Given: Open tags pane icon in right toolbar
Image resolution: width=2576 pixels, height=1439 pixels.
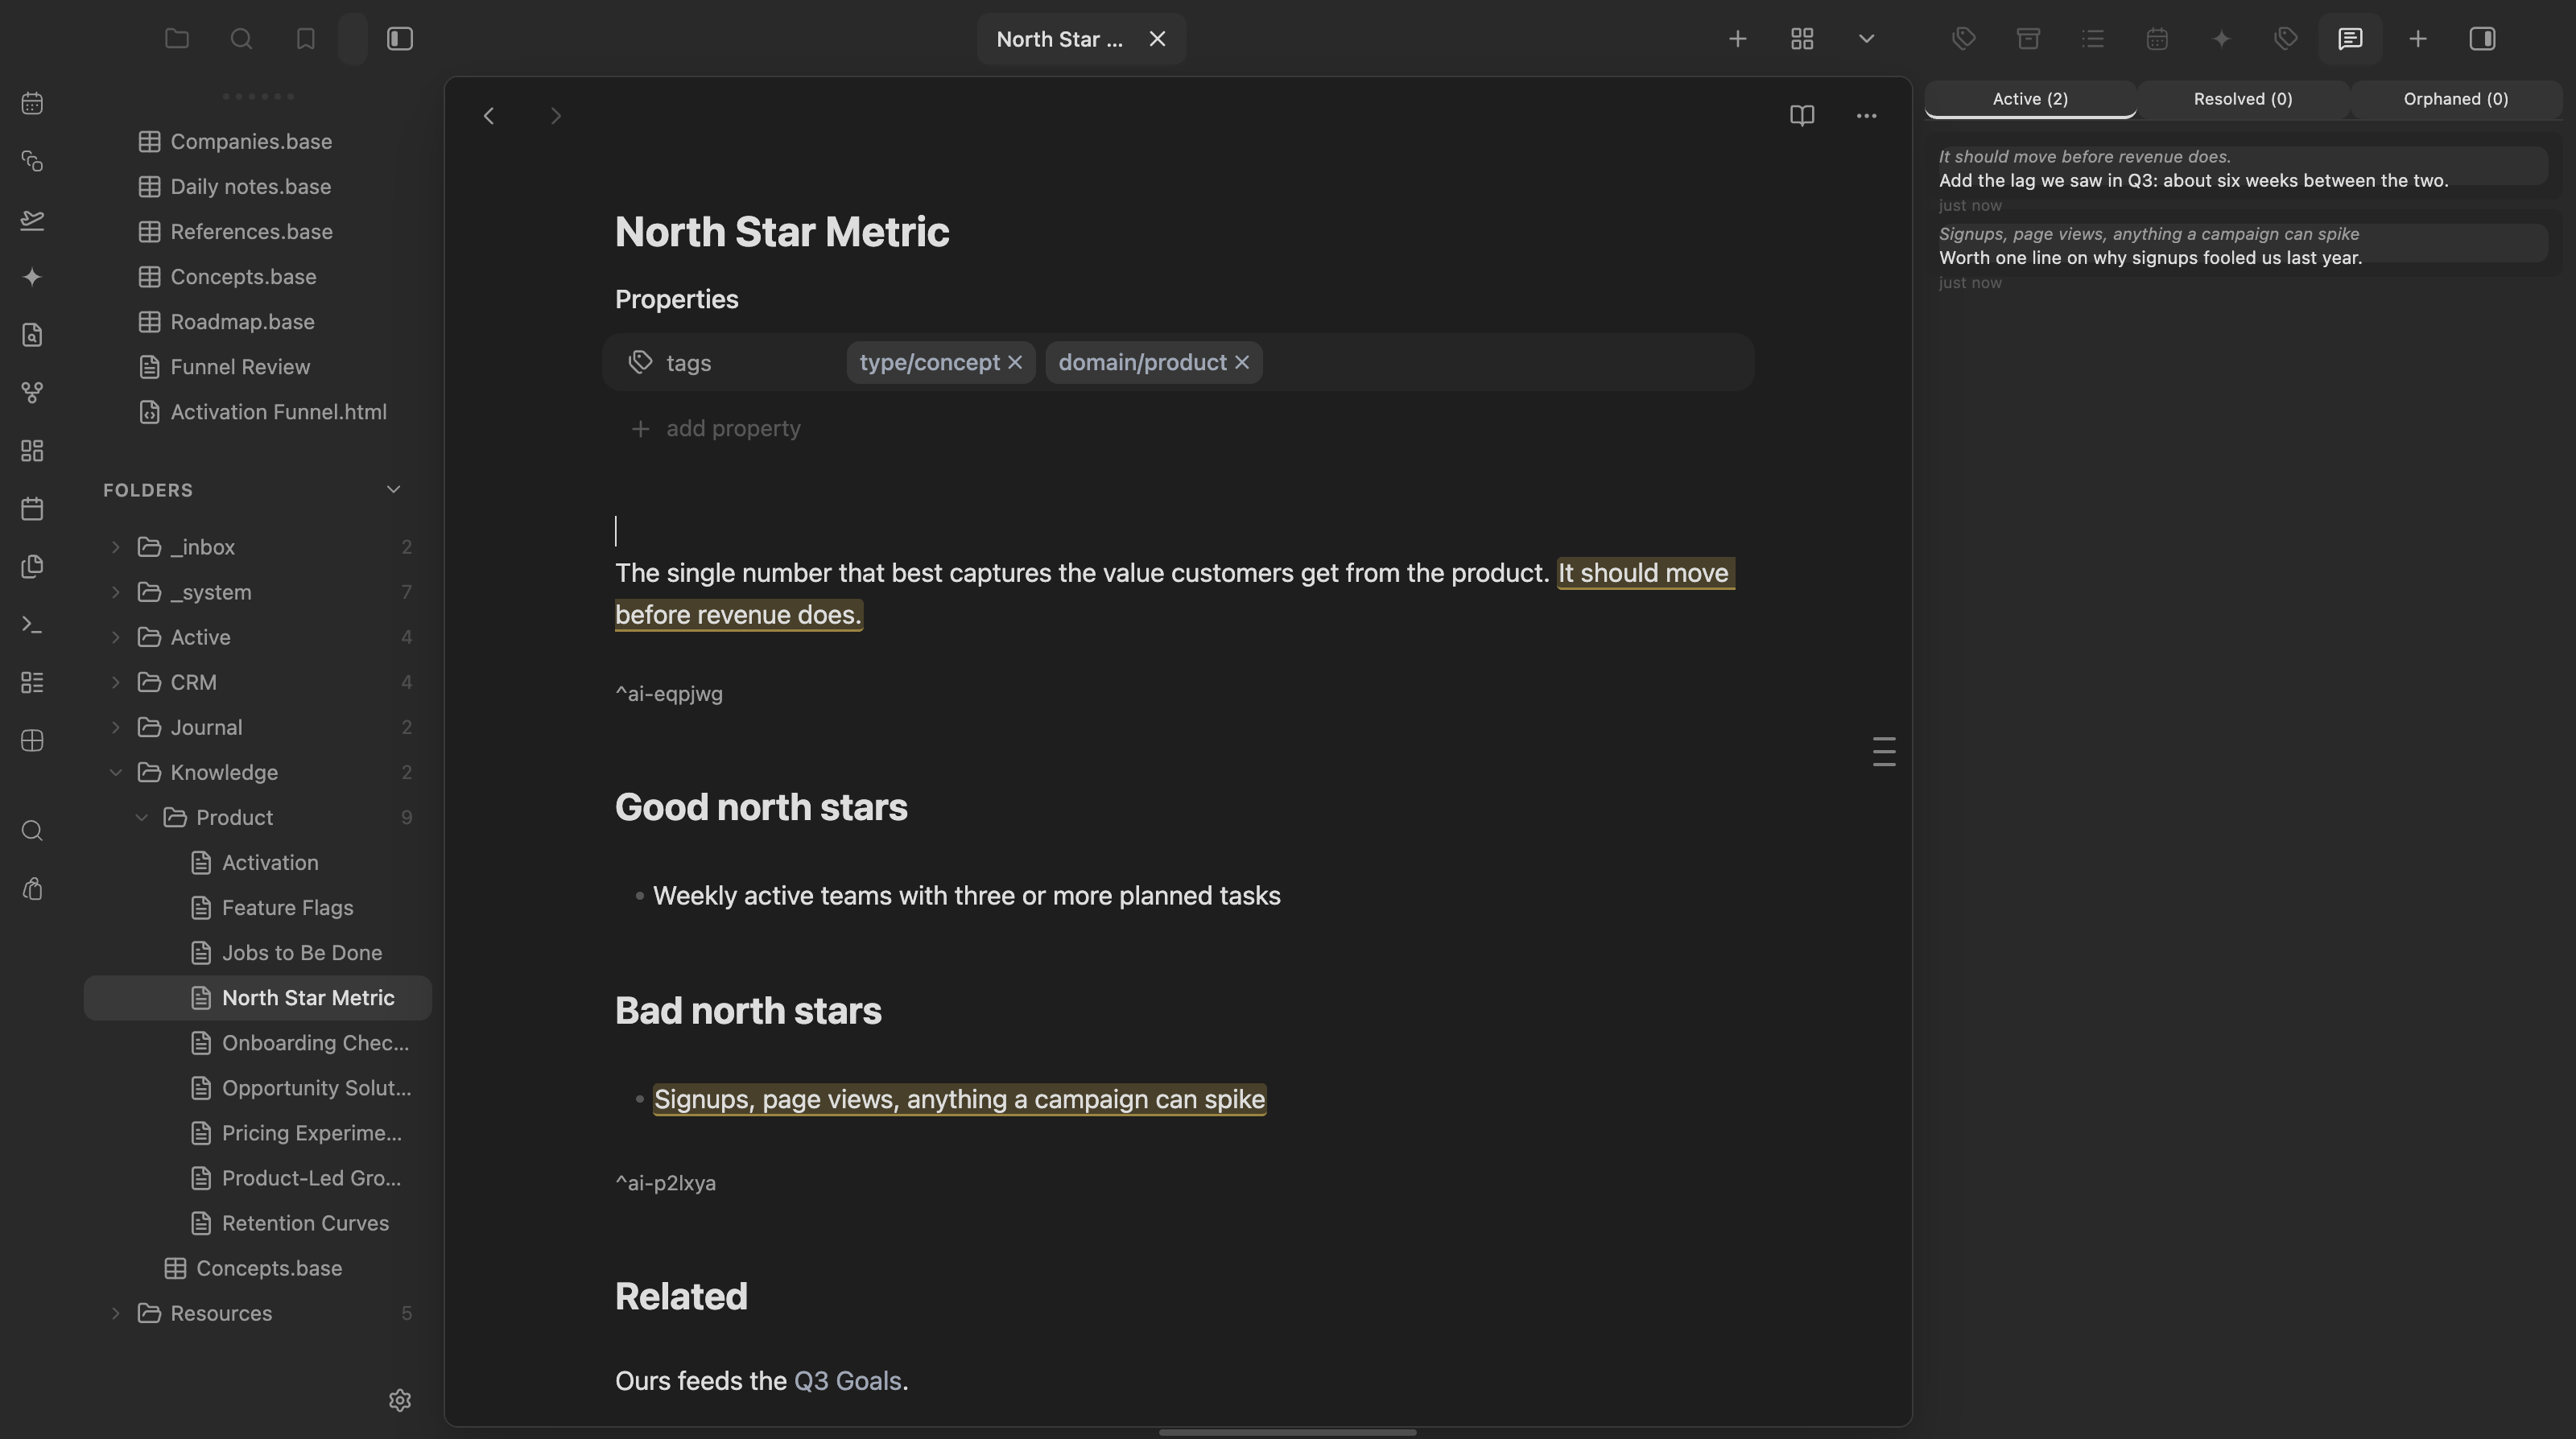Looking at the screenshot, I should (x=1963, y=39).
